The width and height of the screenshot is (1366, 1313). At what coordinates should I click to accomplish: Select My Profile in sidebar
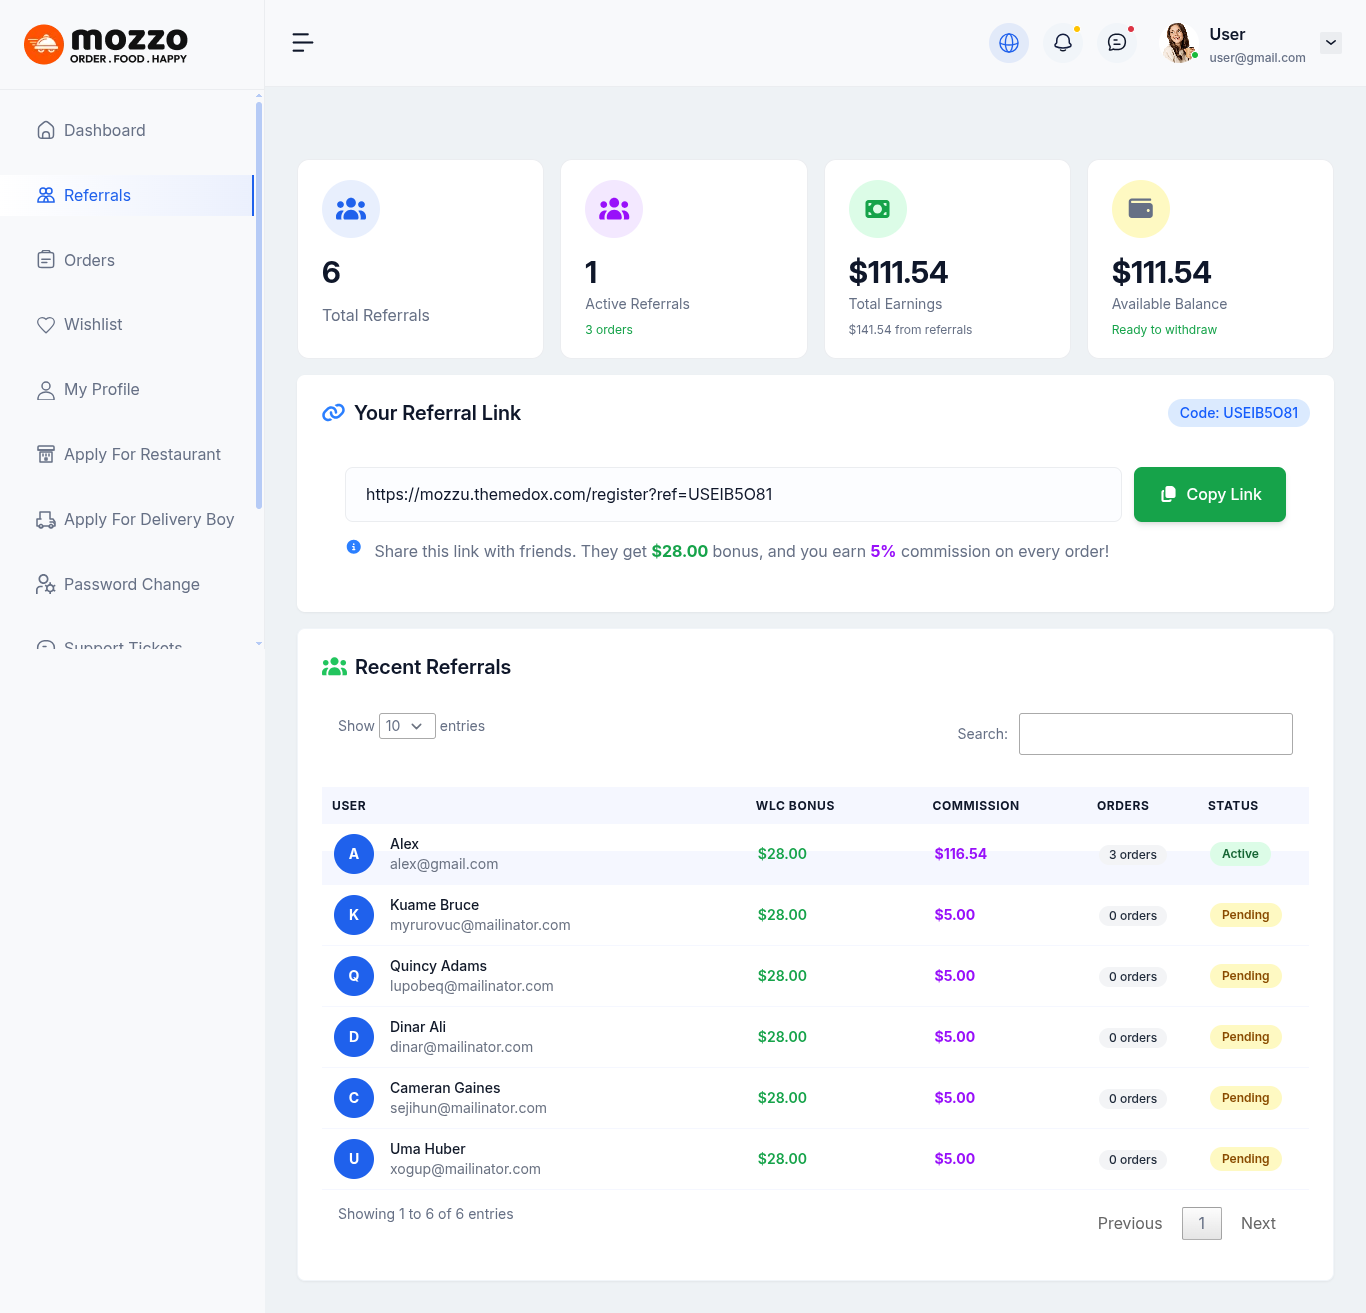[101, 390]
